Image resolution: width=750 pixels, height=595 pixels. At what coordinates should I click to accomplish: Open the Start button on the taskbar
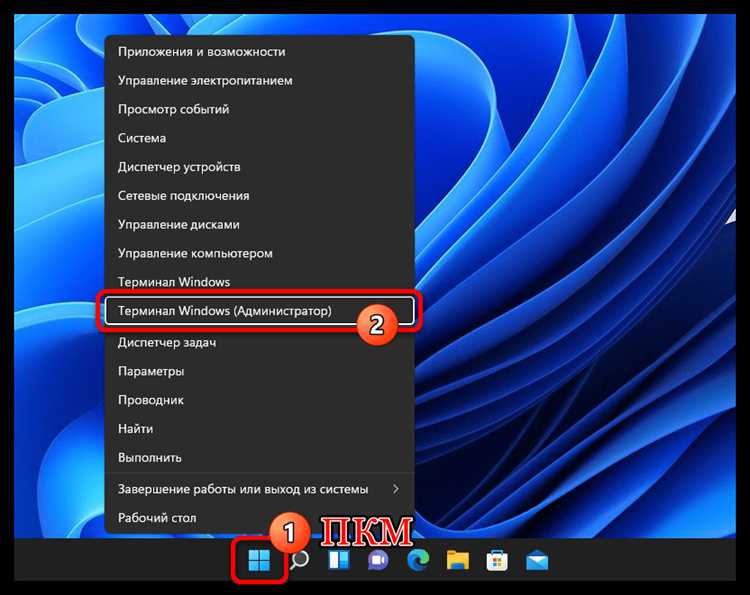[x=259, y=560]
